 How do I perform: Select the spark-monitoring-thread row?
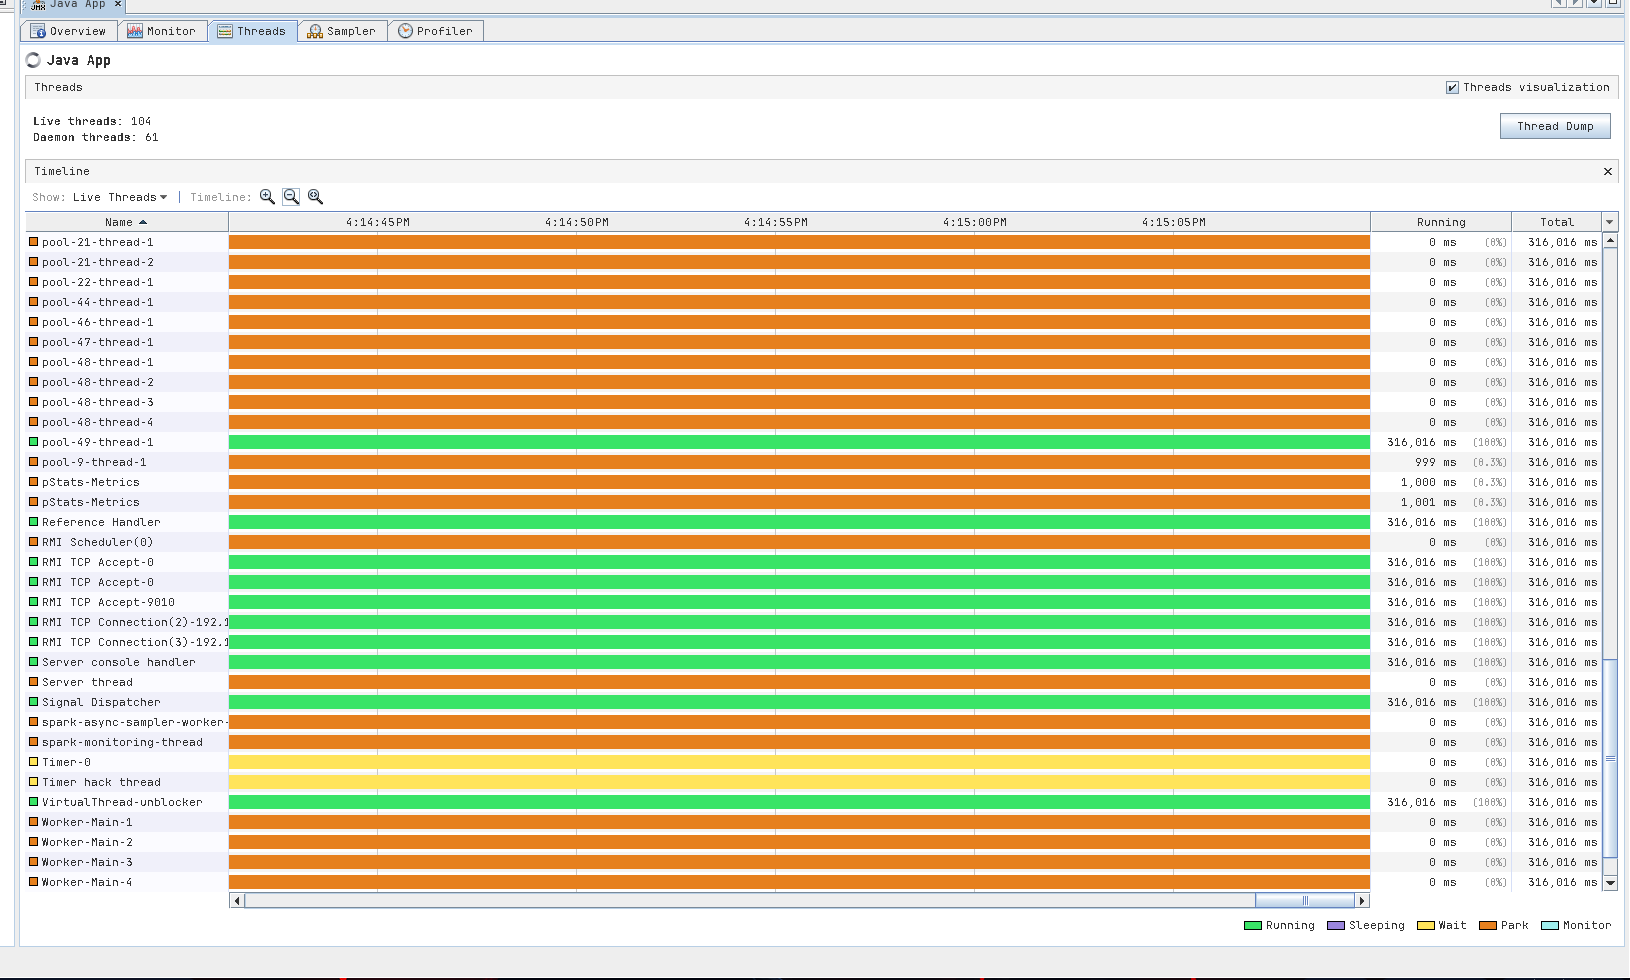[x=813, y=742]
